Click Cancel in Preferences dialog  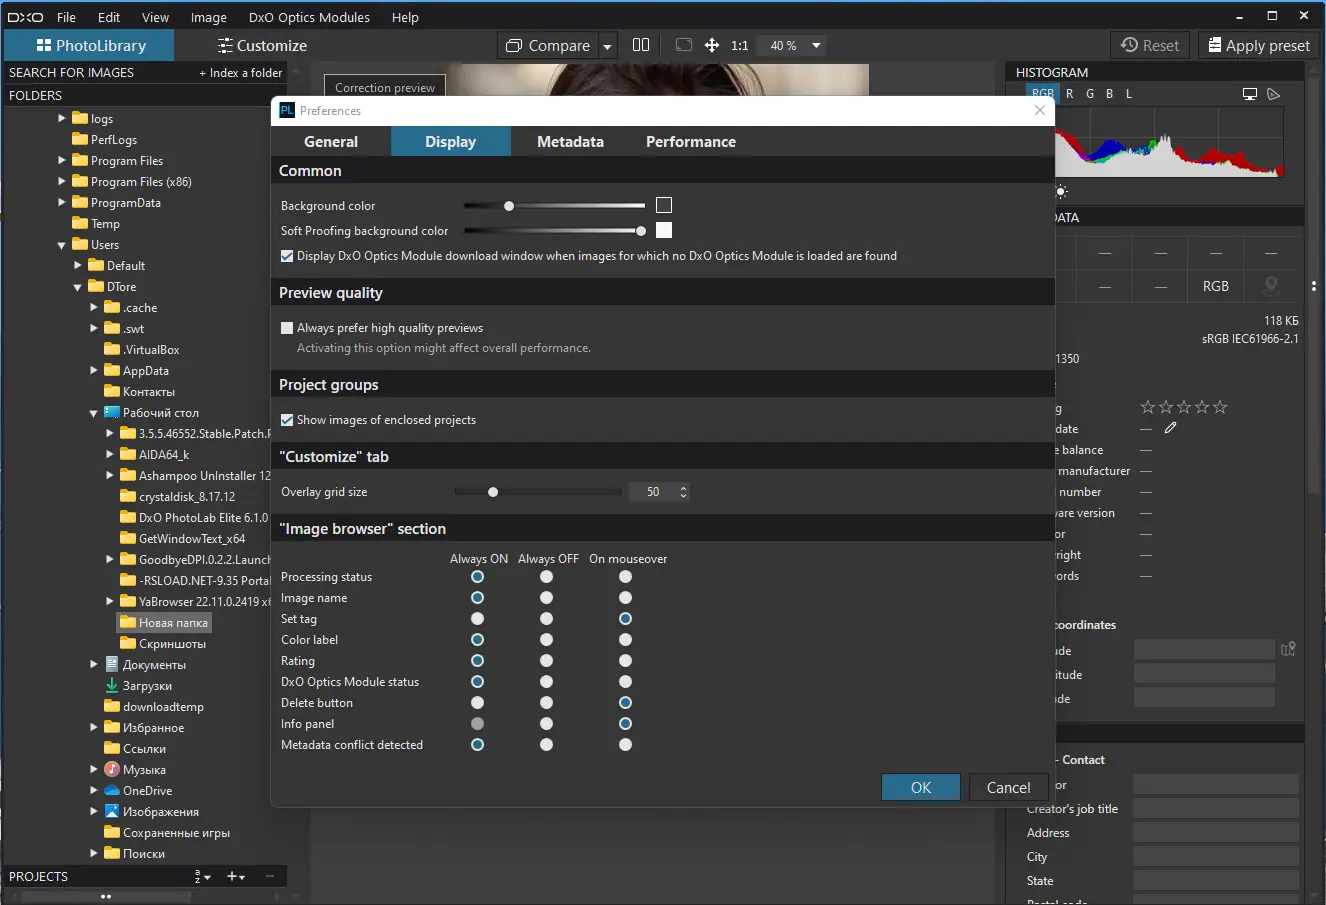point(1008,787)
